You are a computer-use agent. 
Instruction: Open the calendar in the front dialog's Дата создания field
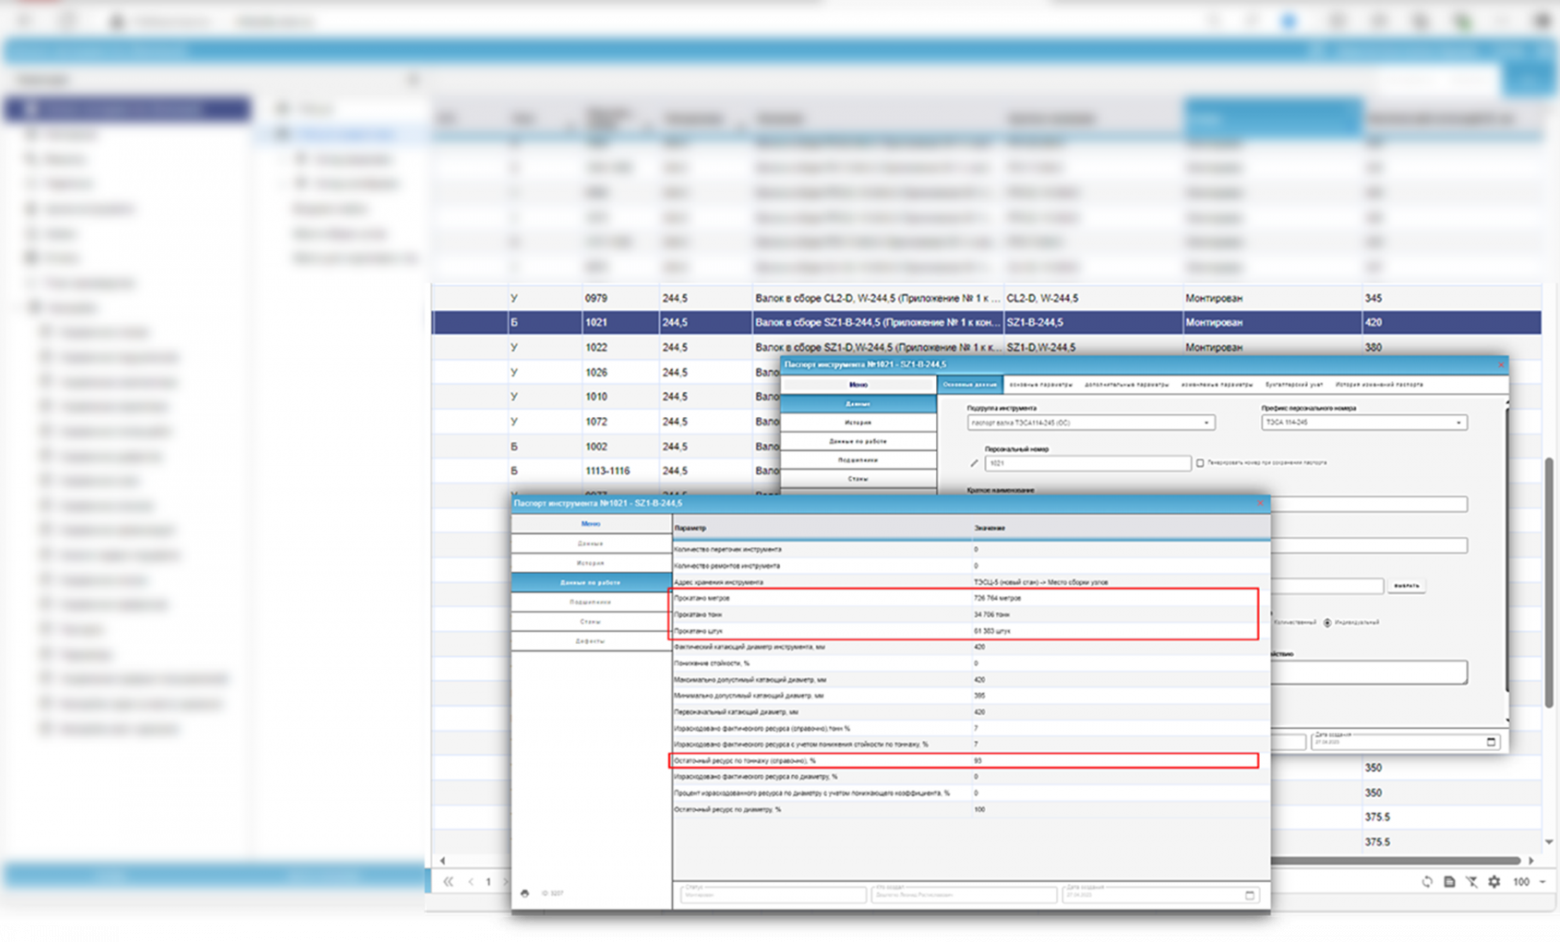click(x=1249, y=895)
